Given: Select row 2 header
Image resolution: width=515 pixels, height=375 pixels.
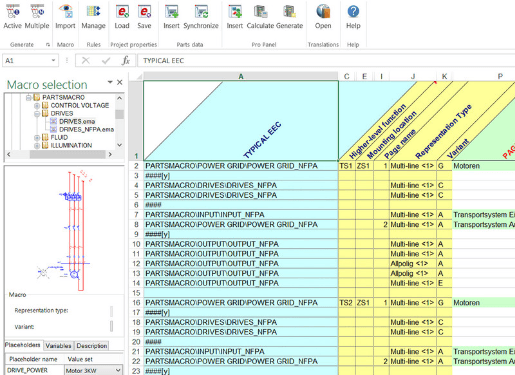Looking at the screenshot, I should (136, 166).
